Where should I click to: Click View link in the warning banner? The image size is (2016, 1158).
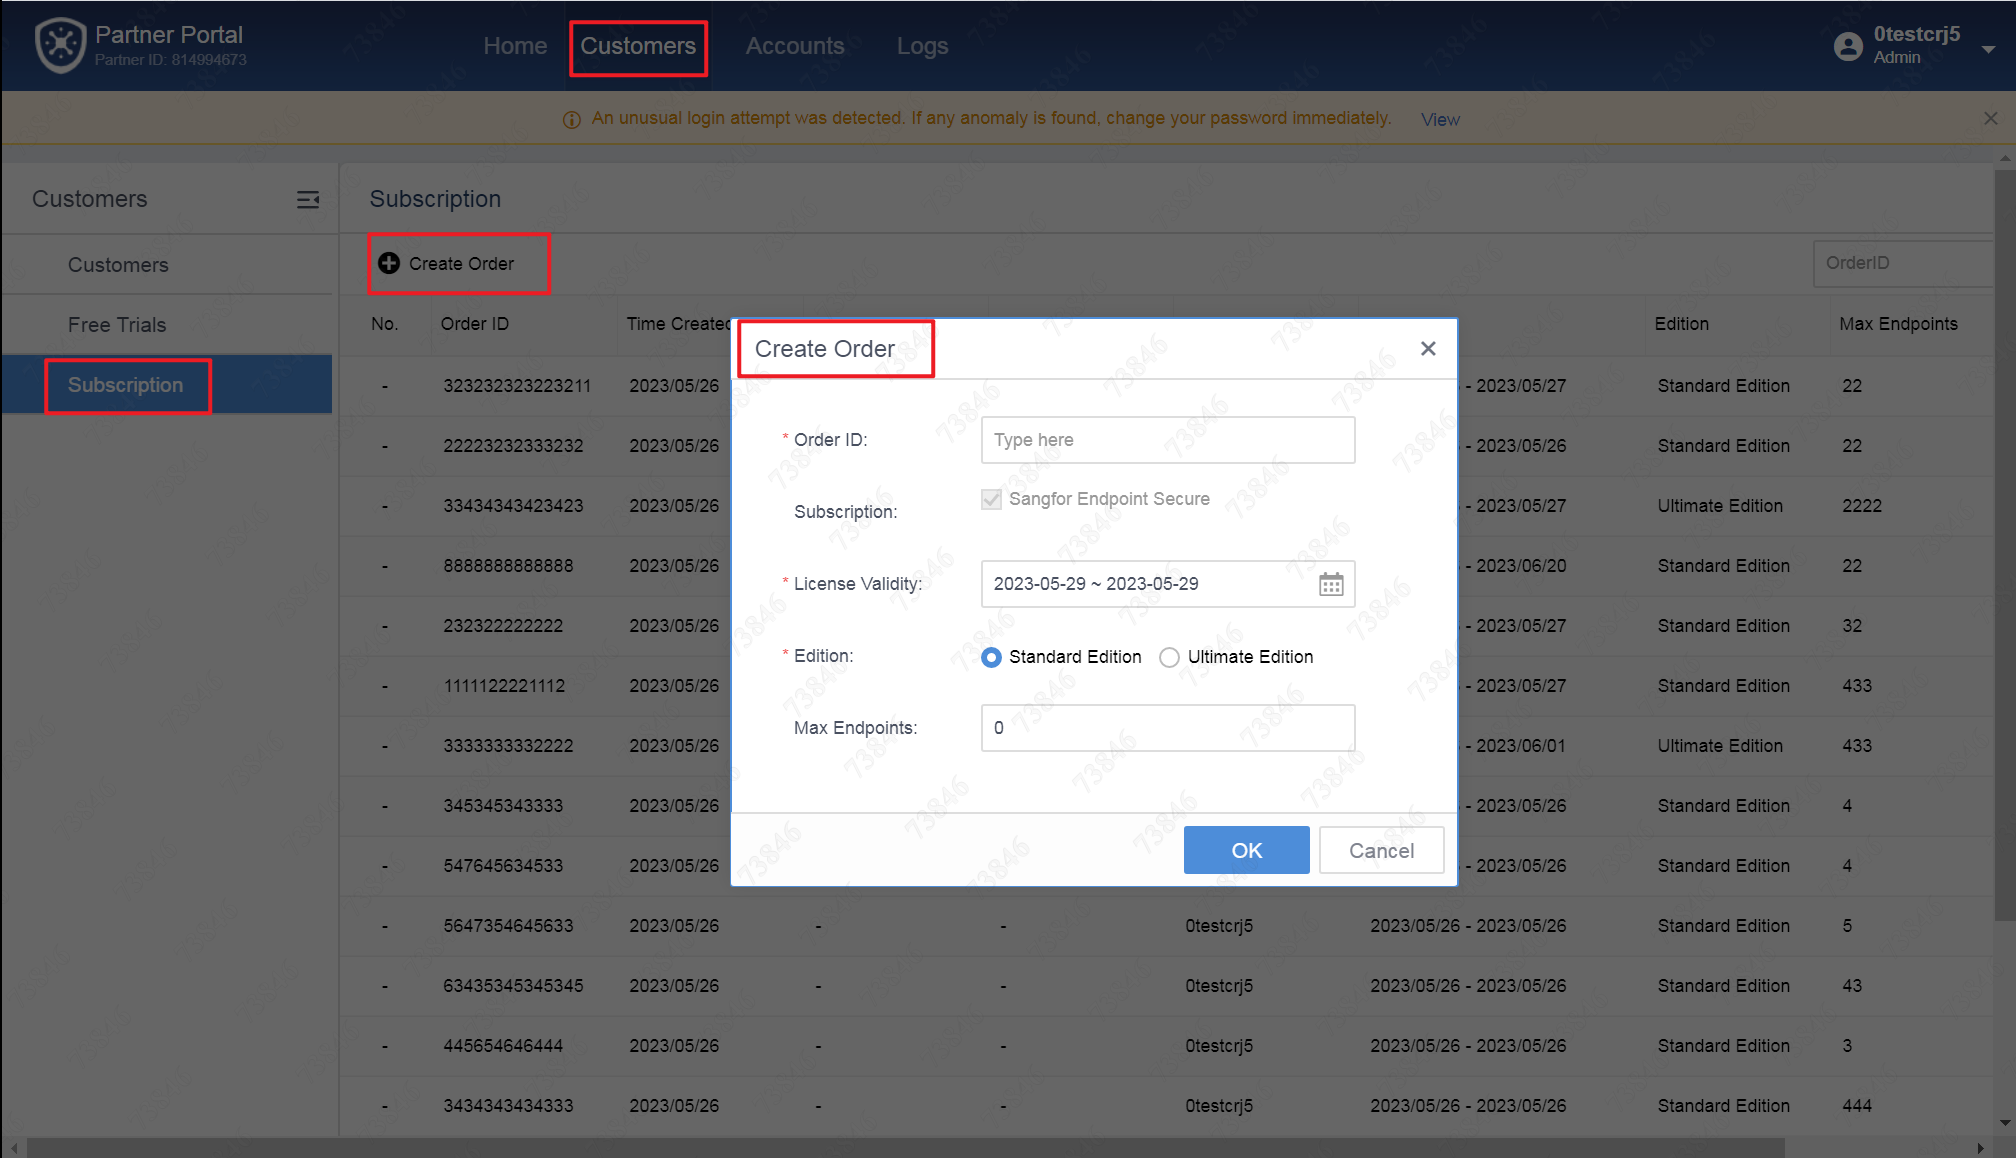pyautogui.click(x=1440, y=119)
